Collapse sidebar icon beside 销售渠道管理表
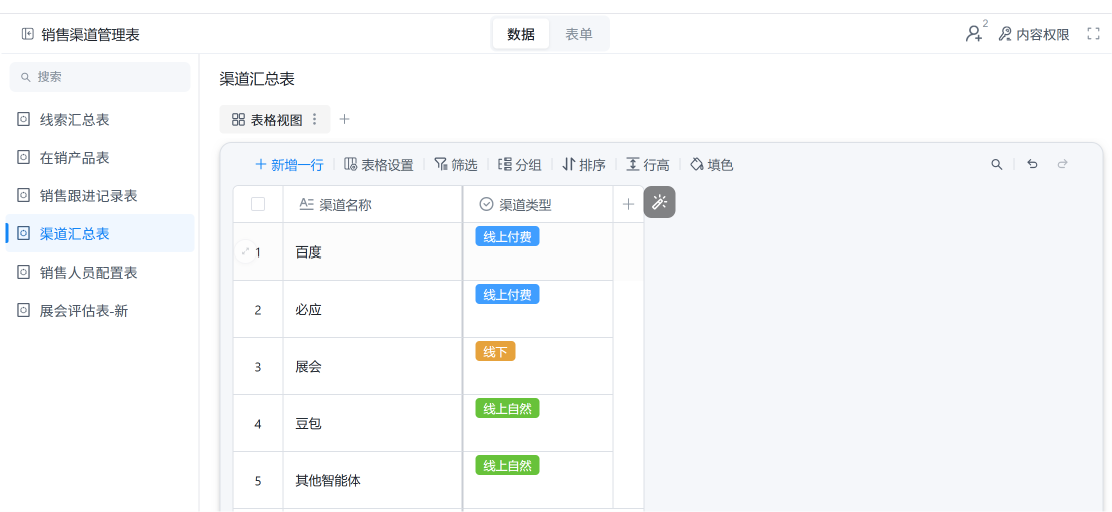1112x512 pixels. [x=28, y=33]
